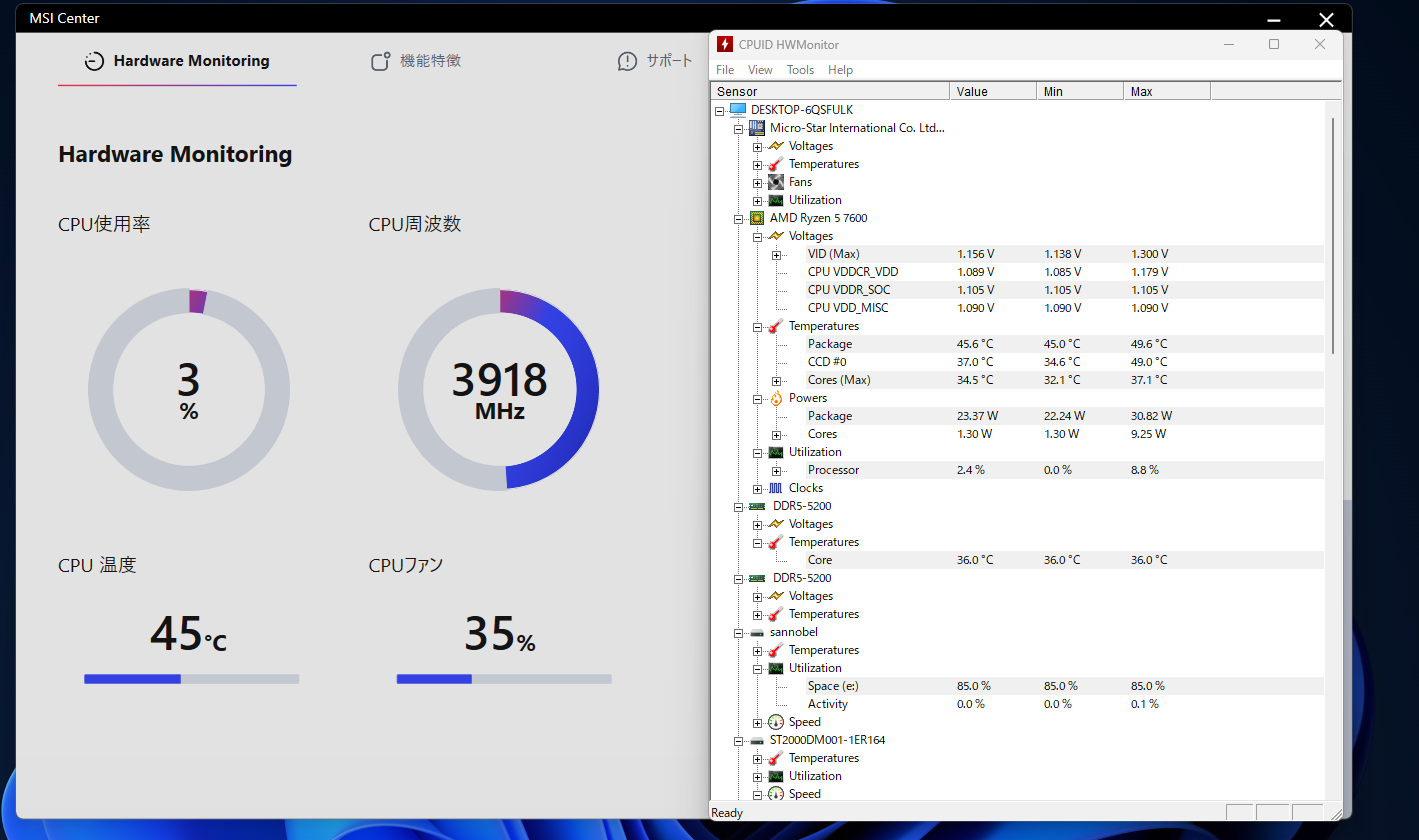Click the 機能特徴 tab icon in MSI Center
The width and height of the screenshot is (1419, 840).
click(x=380, y=61)
